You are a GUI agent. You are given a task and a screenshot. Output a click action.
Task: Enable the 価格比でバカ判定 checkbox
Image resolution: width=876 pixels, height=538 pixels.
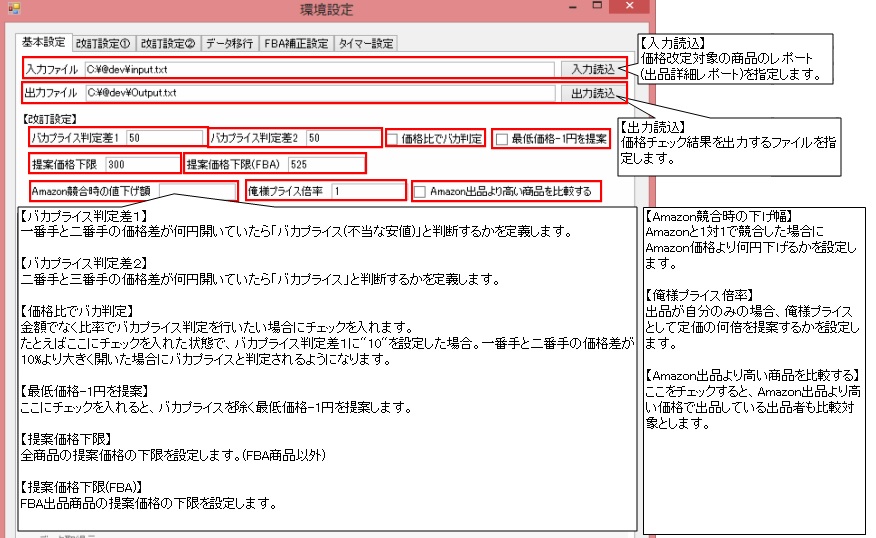click(x=394, y=138)
